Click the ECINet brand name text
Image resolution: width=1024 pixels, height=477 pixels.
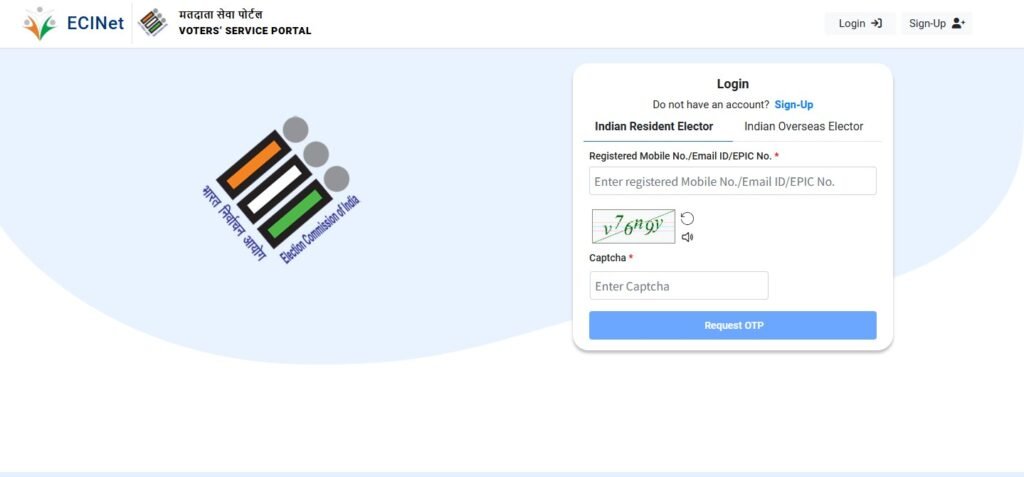point(95,23)
